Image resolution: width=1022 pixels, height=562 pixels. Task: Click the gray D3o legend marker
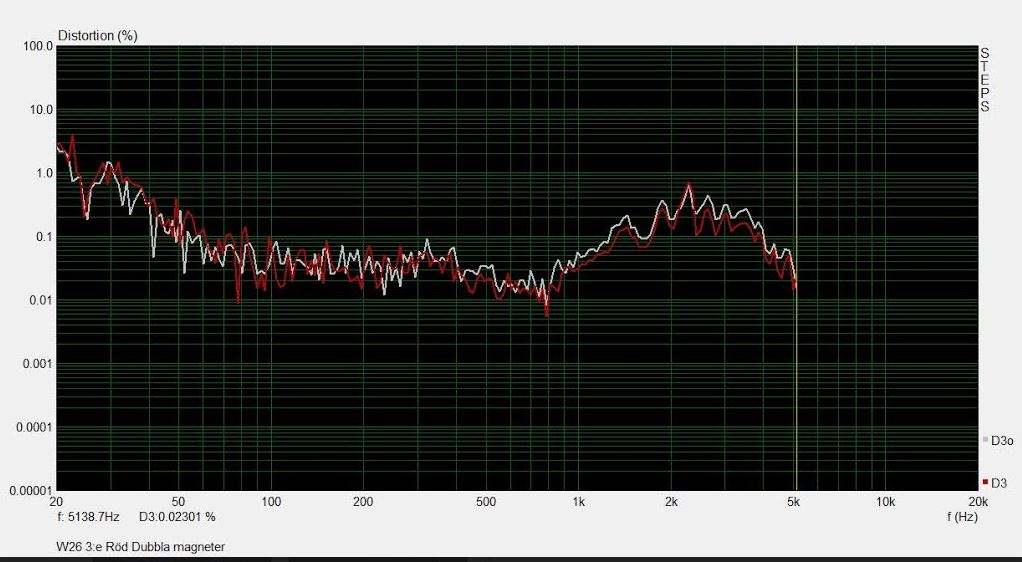point(985,439)
